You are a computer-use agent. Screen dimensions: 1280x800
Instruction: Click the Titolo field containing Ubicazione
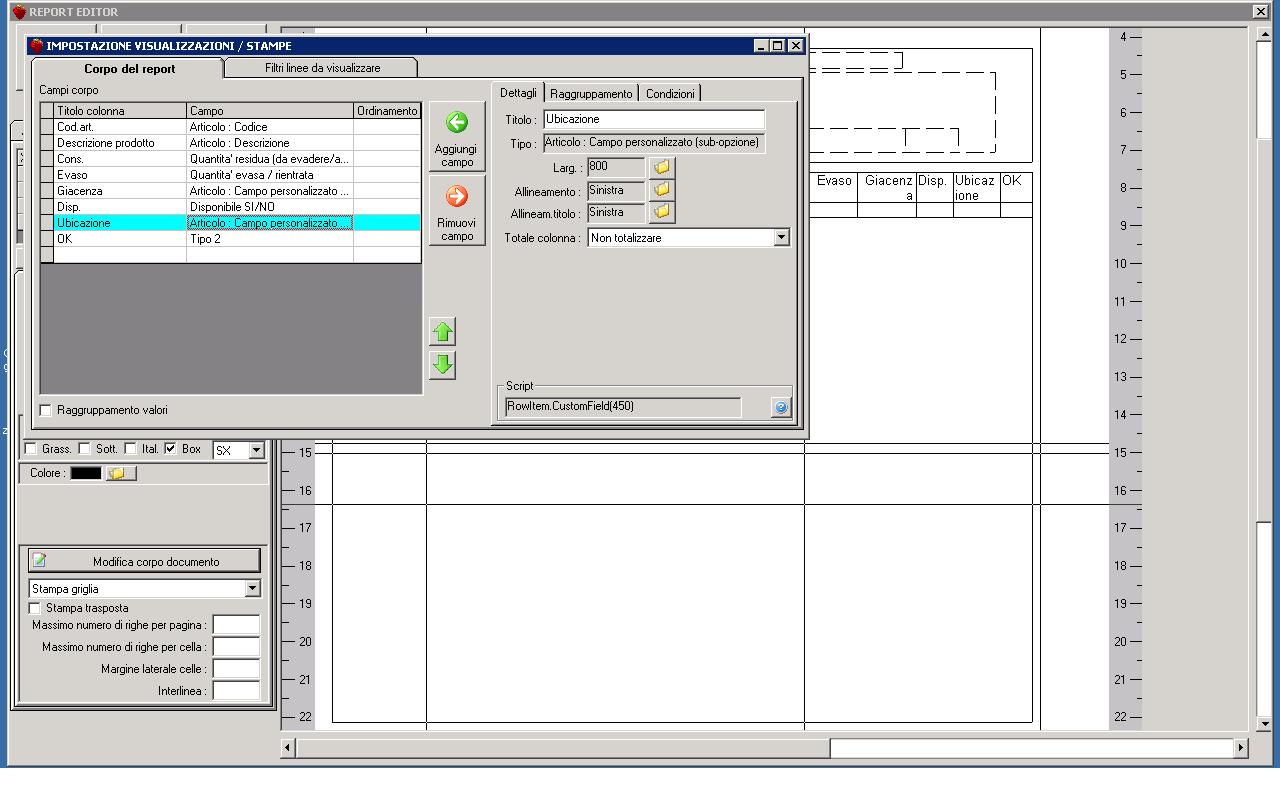click(654, 120)
